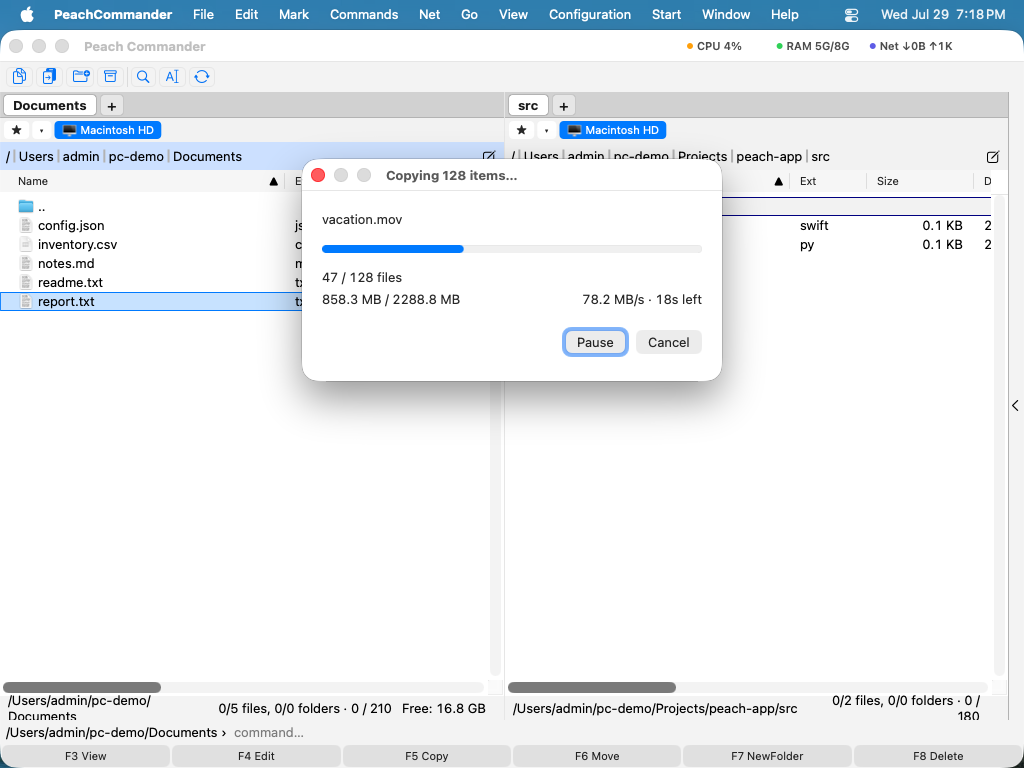This screenshot has height=768, width=1024.
Task: Open favorites star in left panel
Action: [17, 130]
